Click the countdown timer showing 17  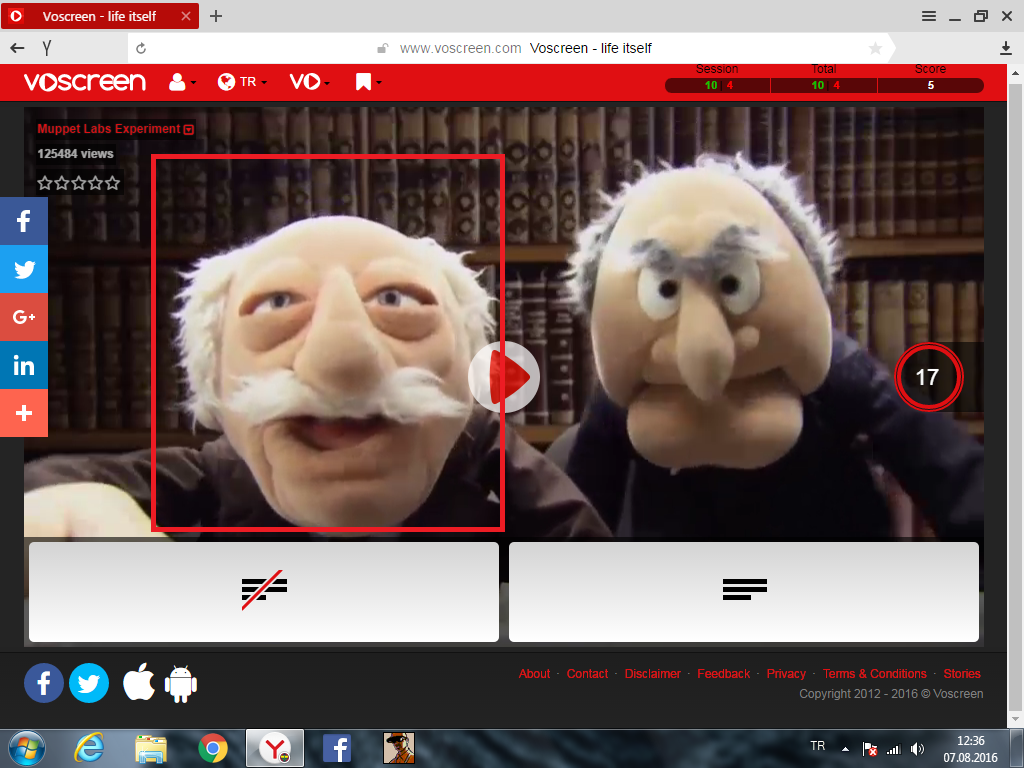tap(928, 377)
